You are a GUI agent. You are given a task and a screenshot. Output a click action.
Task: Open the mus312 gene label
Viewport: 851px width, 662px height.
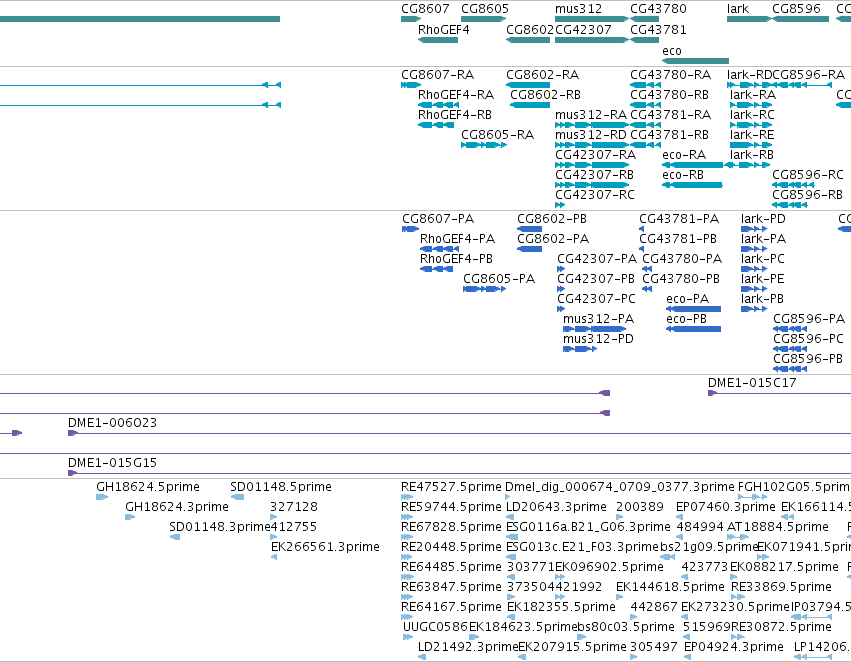click(x=578, y=9)
